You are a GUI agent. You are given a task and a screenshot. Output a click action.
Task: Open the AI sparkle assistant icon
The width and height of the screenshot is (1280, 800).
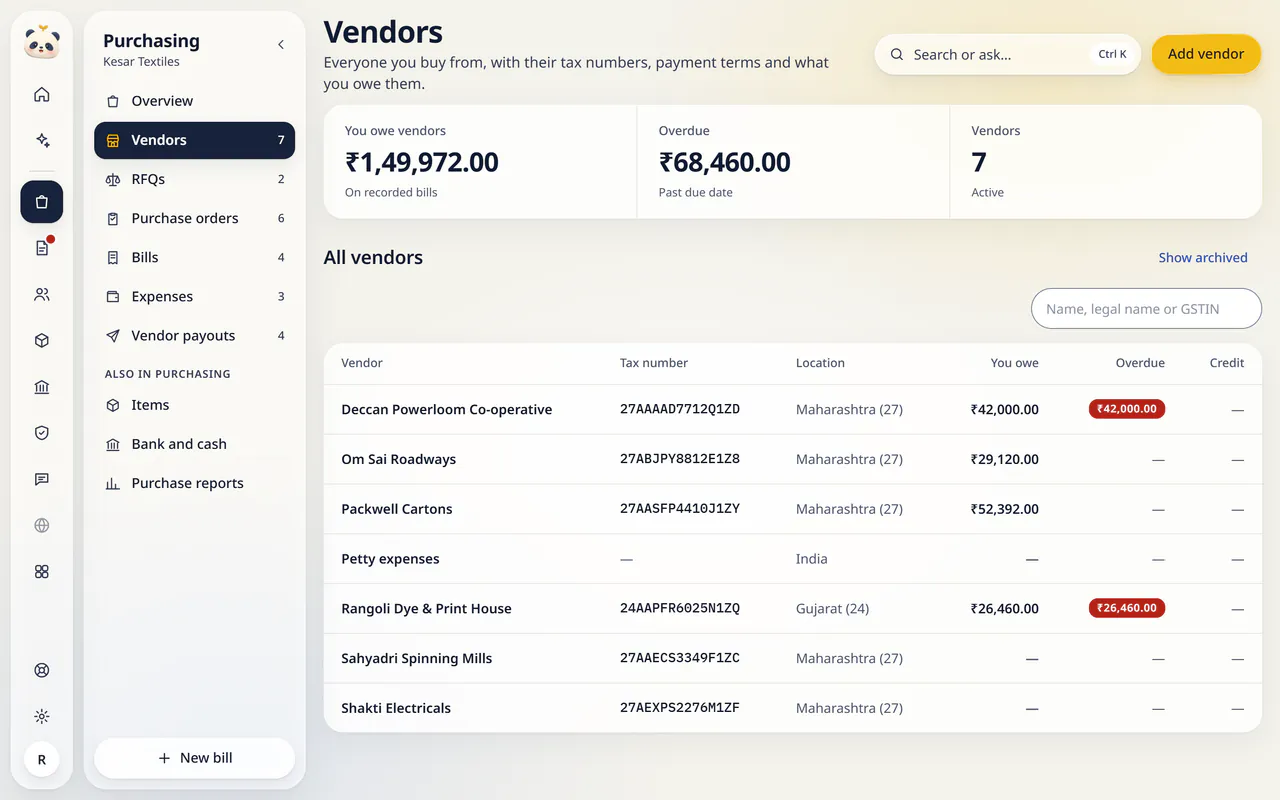tap(42, 141)
